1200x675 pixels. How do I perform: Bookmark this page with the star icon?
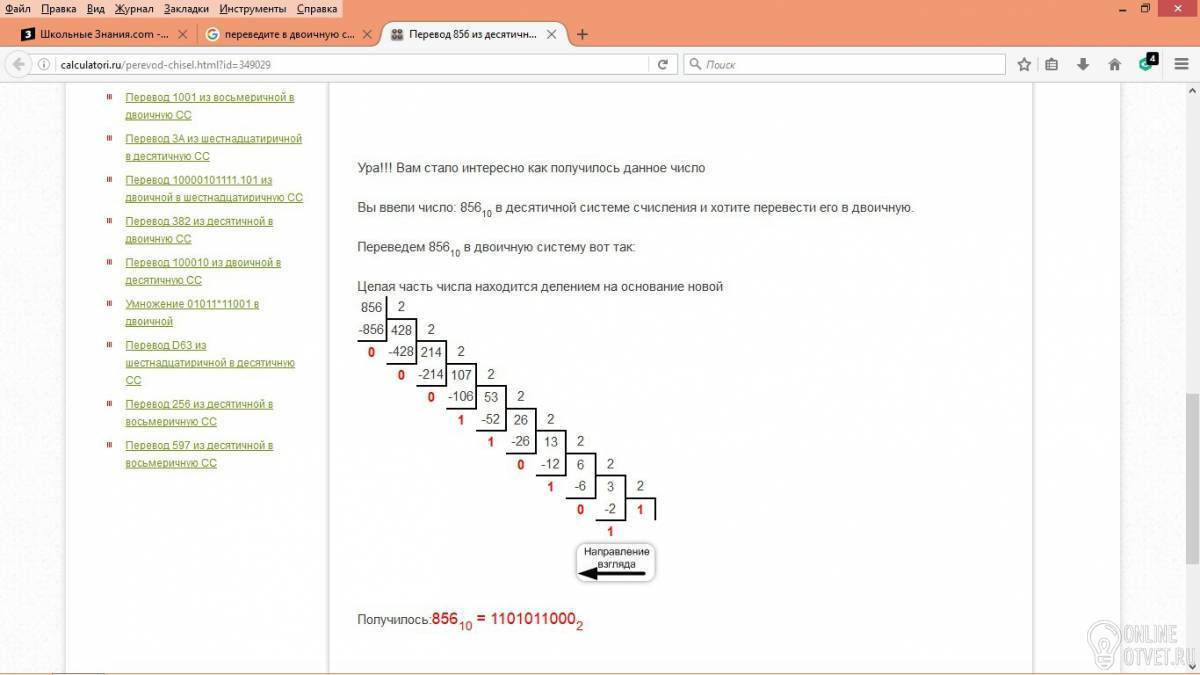(x=1024, y=64)
